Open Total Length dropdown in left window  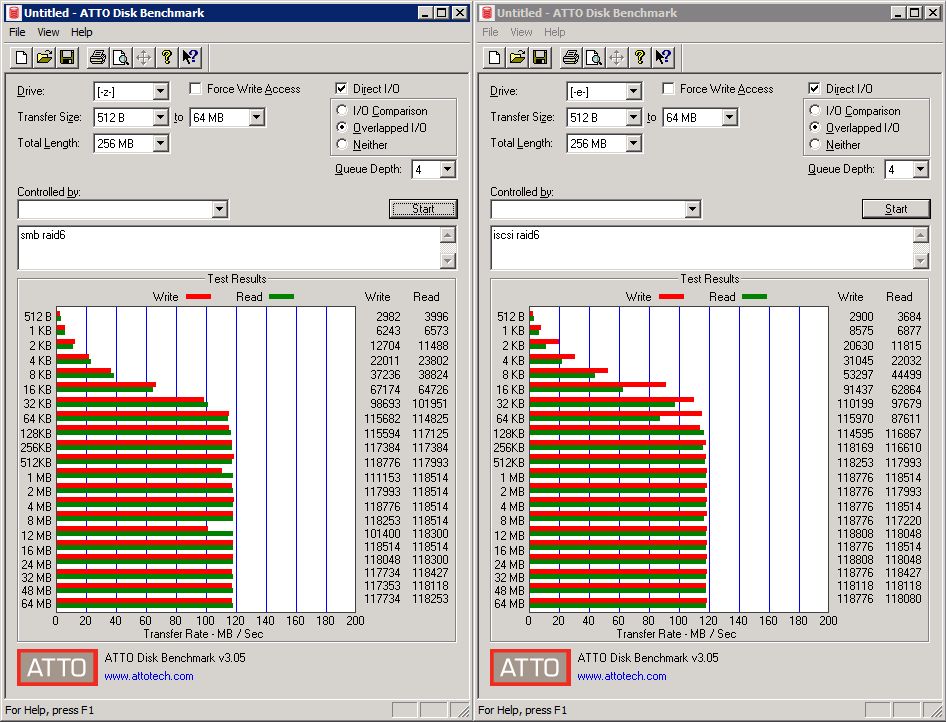(160, 144)
